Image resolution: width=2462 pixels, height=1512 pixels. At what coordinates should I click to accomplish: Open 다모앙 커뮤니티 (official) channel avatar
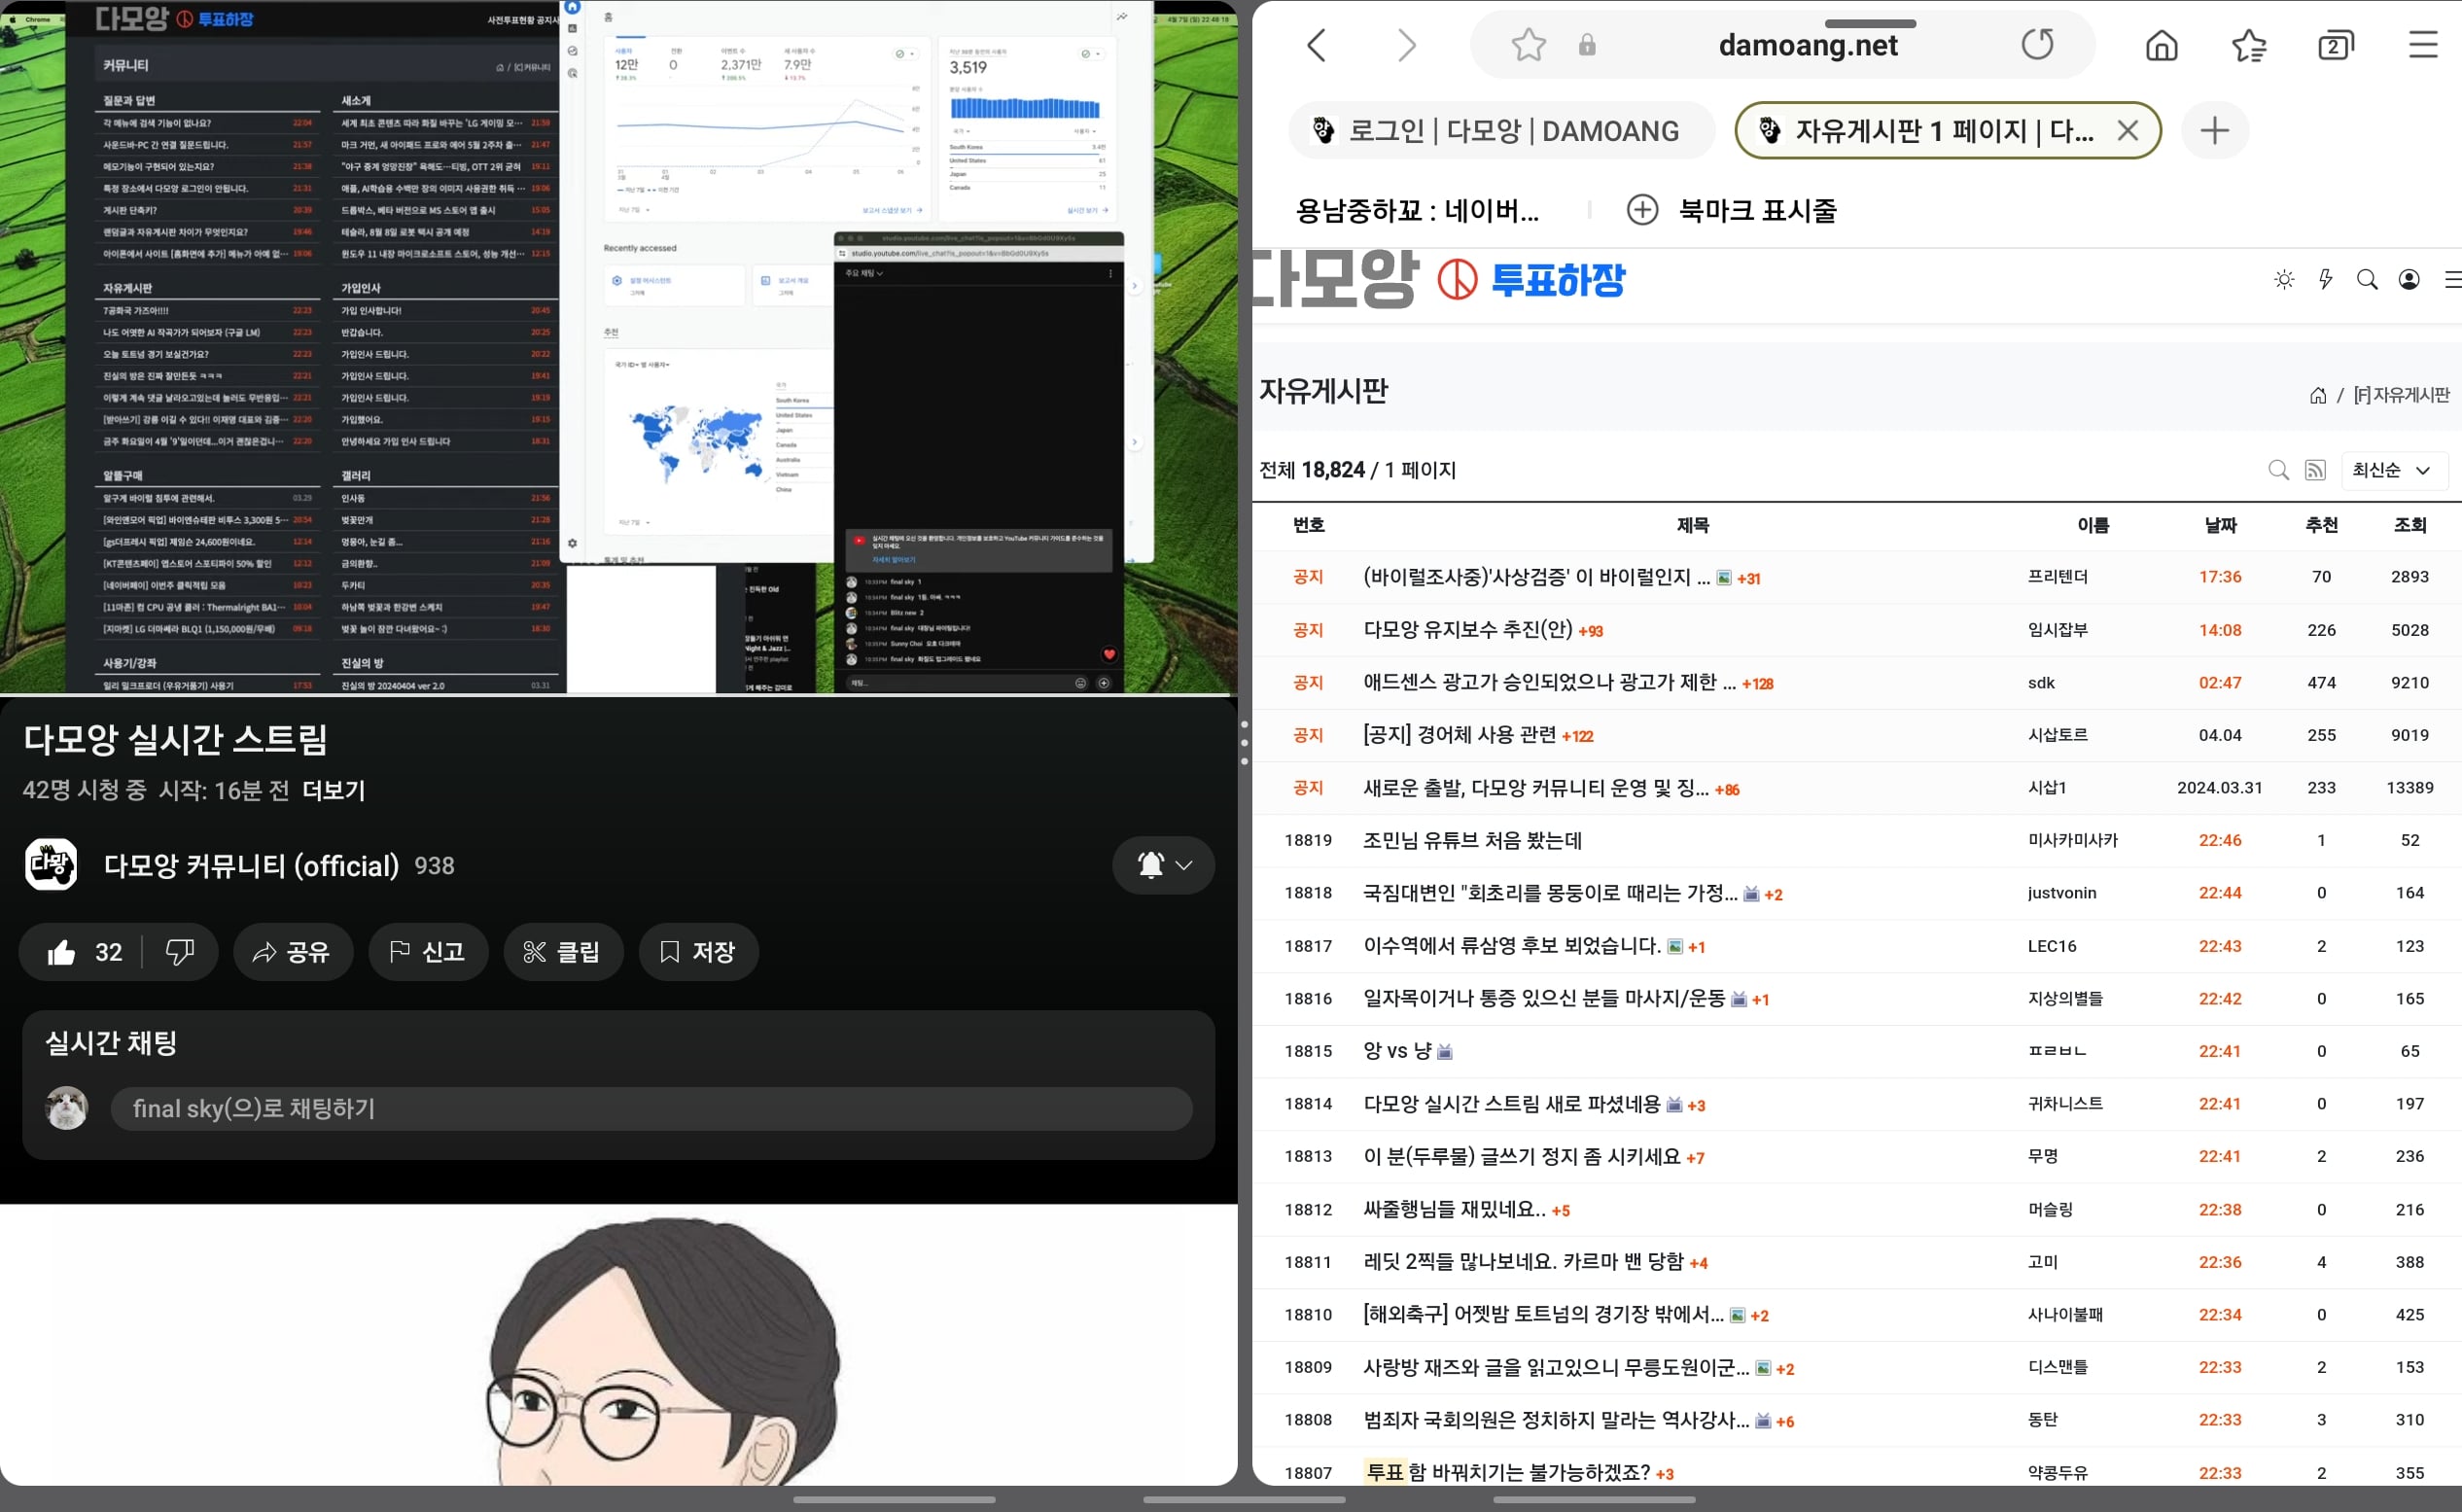(x=51, y=865)
